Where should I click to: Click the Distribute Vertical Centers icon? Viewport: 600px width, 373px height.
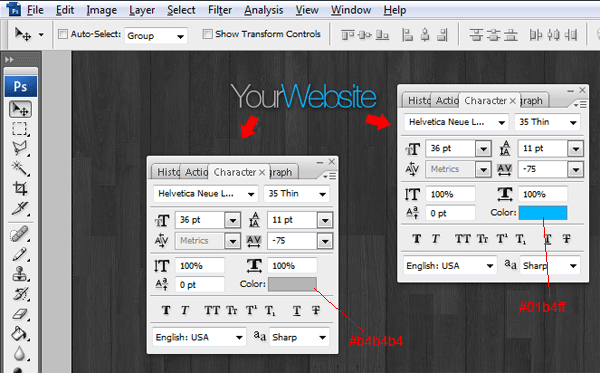coord(493,35)
